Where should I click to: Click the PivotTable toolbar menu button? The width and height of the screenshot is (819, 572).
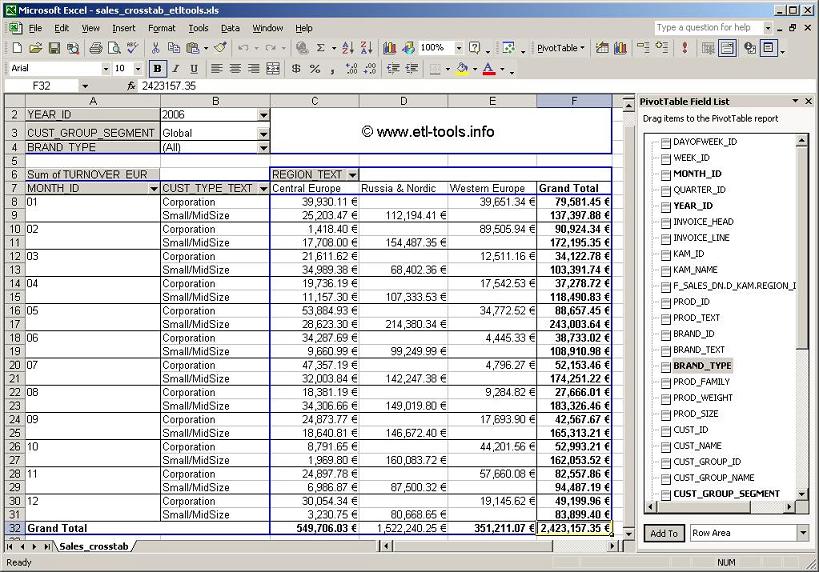[x=560, y=48]
